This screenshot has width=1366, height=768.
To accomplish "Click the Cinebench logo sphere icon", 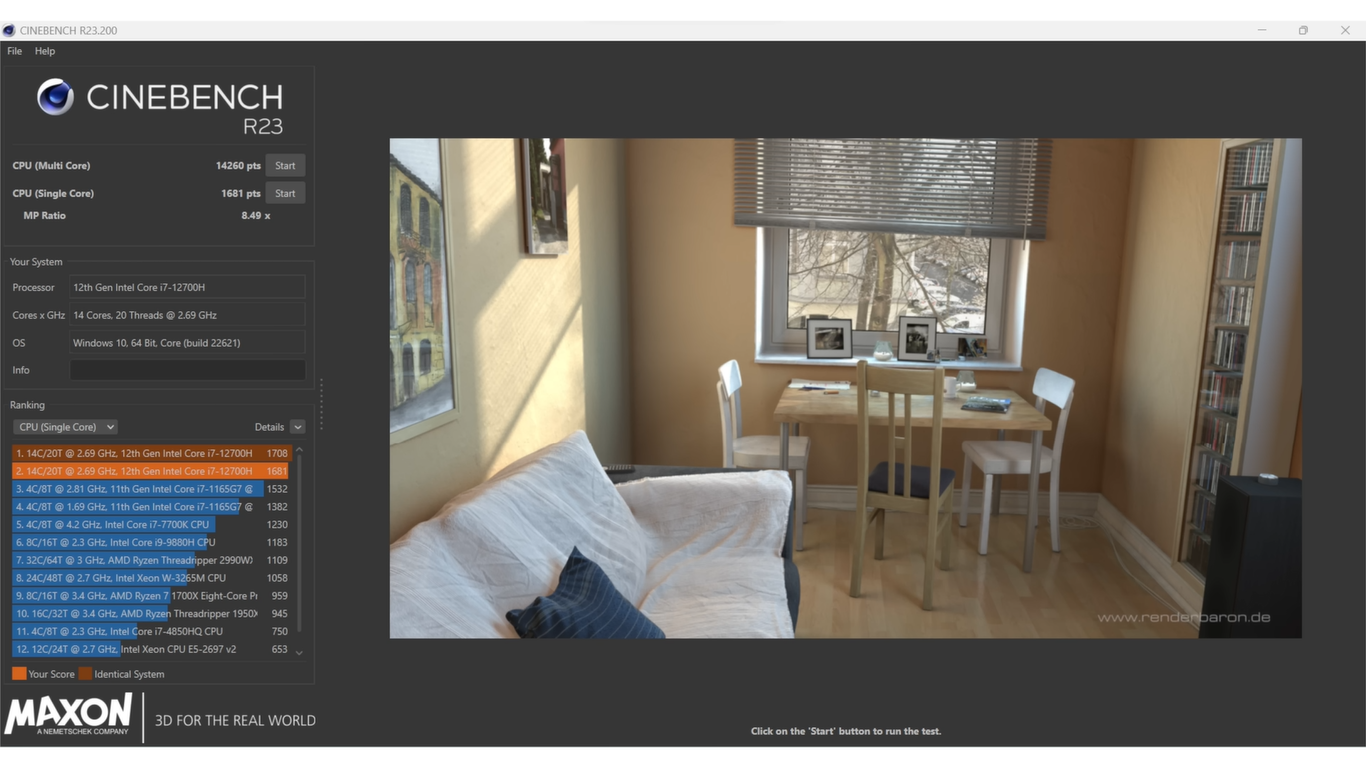I will point(55,97).
